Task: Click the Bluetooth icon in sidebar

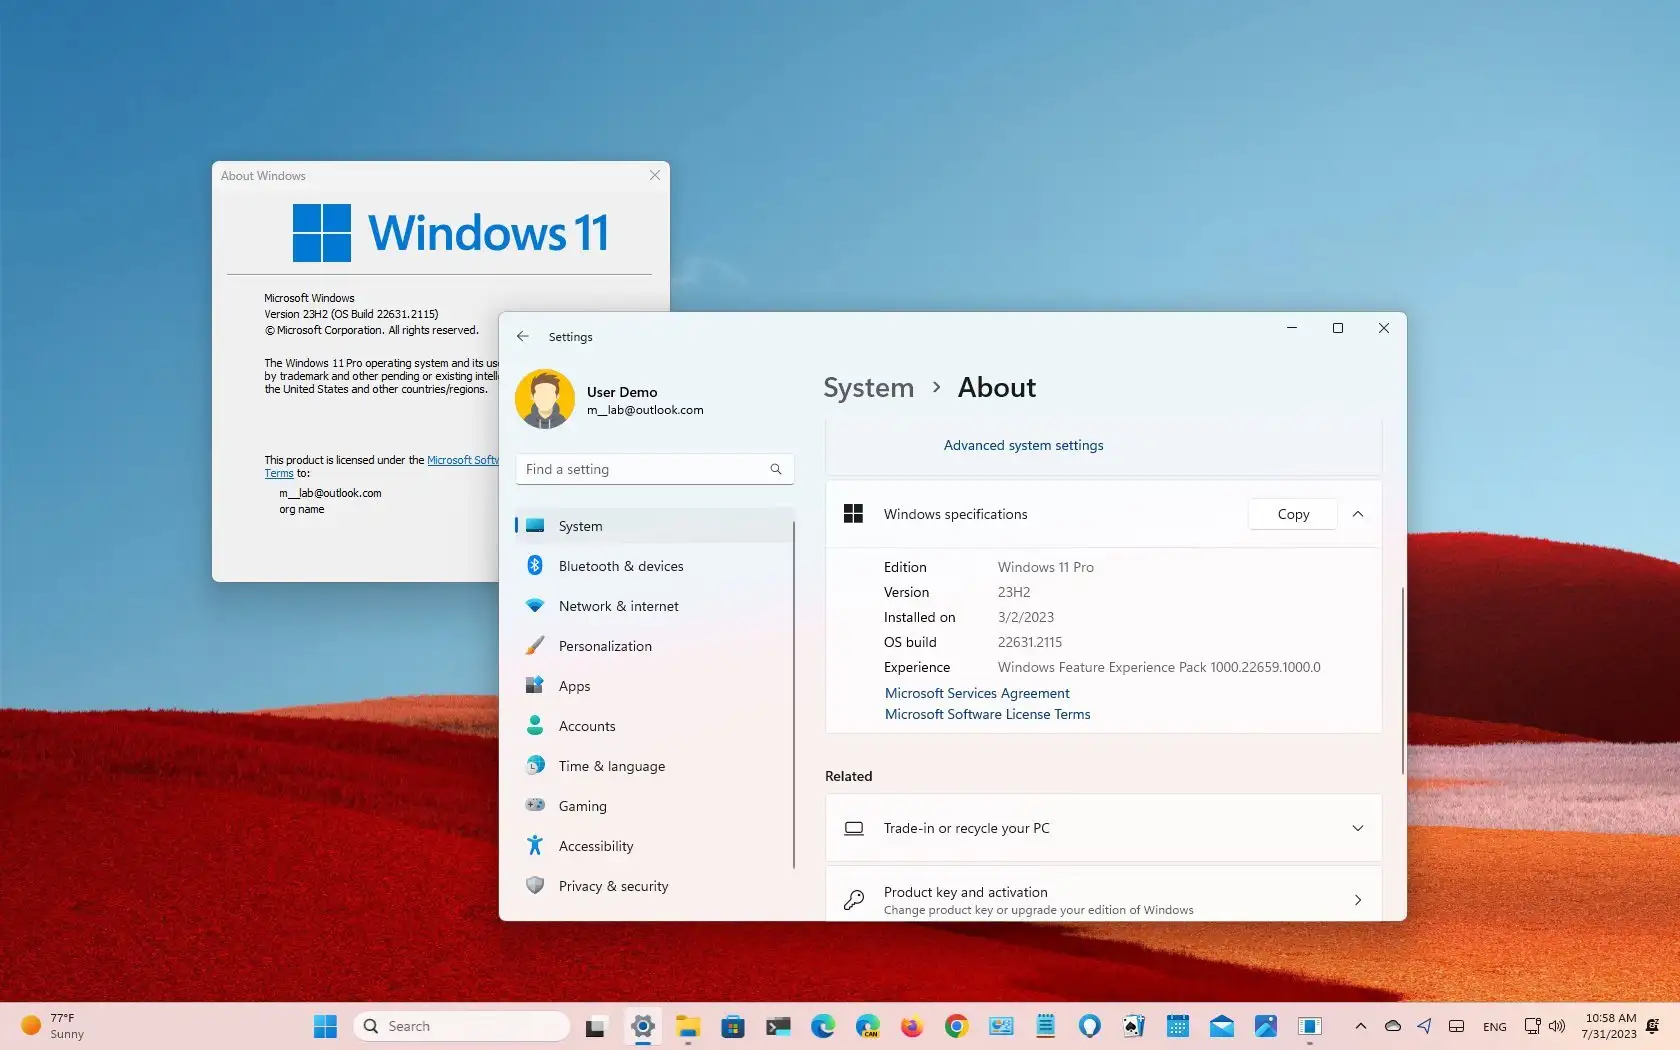Action: coord(535,565)
